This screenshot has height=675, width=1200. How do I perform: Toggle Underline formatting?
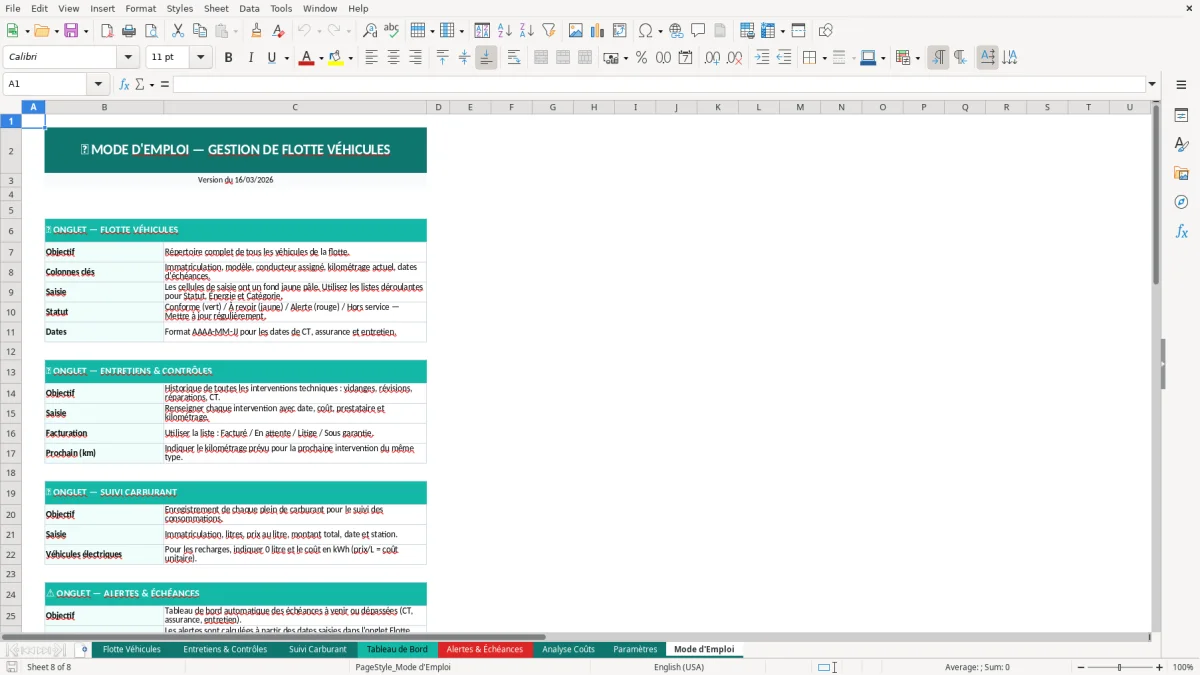[x=272, y=58]
